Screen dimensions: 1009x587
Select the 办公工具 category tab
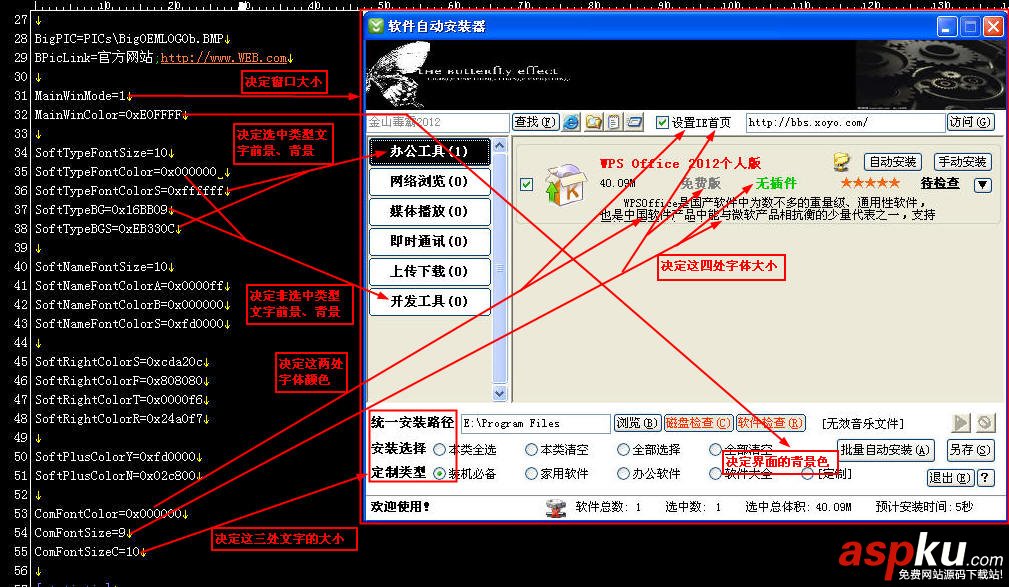(430, 151)
